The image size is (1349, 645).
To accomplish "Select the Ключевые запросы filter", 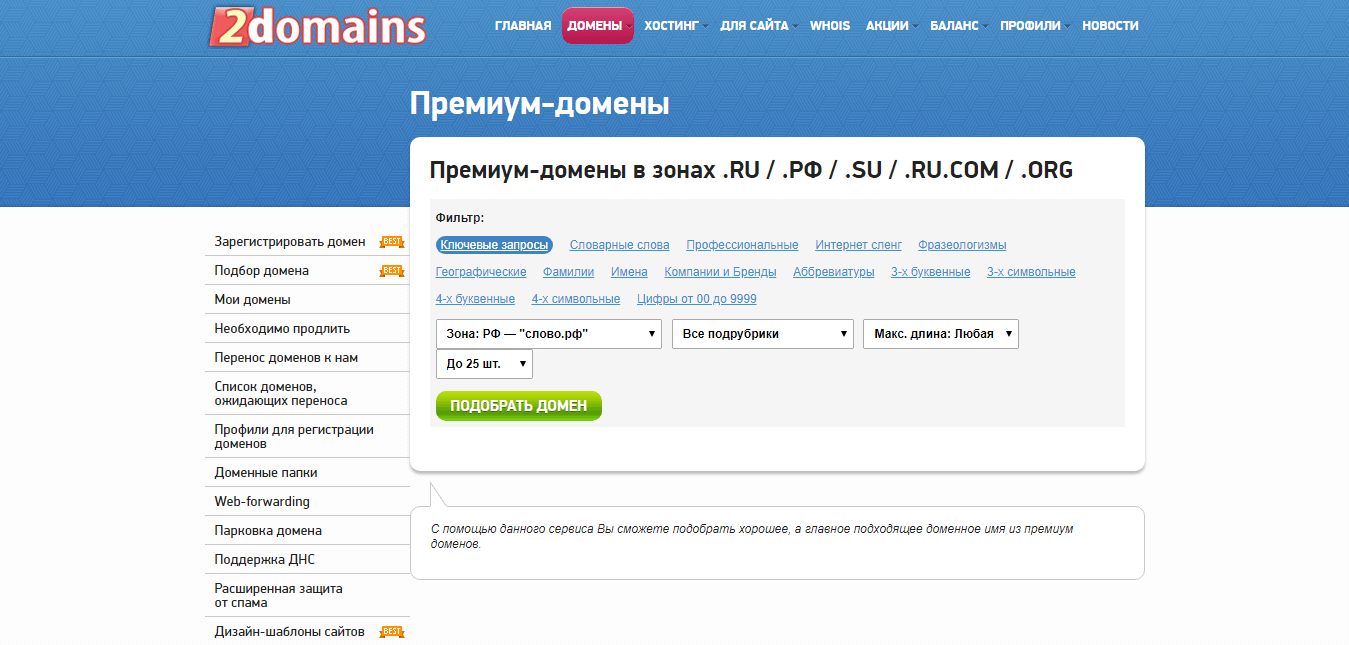I will 494,245.
